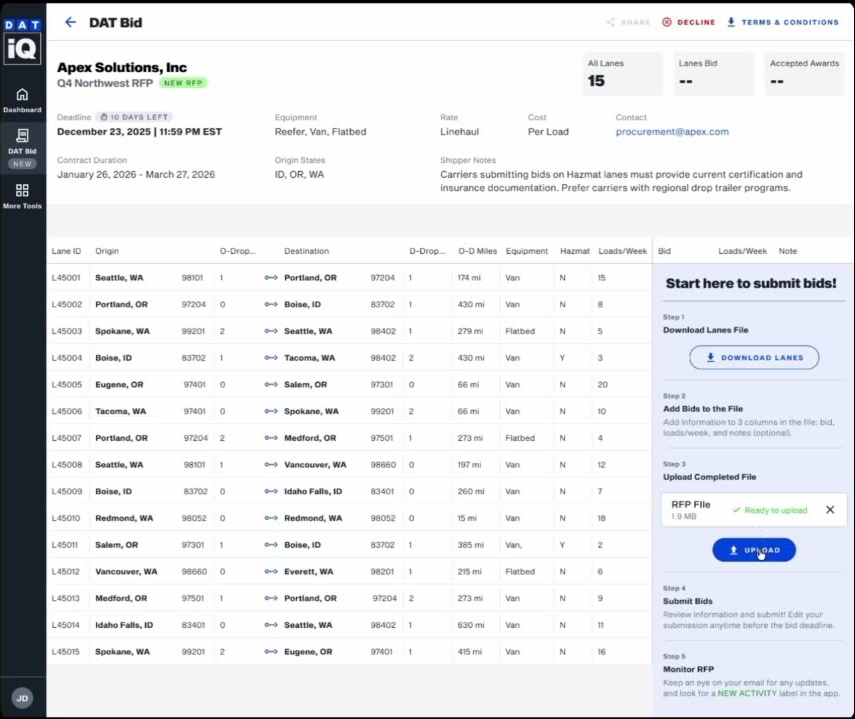Click the route arrow icon in lane L45008
This screenshot has height=719, width=855.
tap(271, 464)
